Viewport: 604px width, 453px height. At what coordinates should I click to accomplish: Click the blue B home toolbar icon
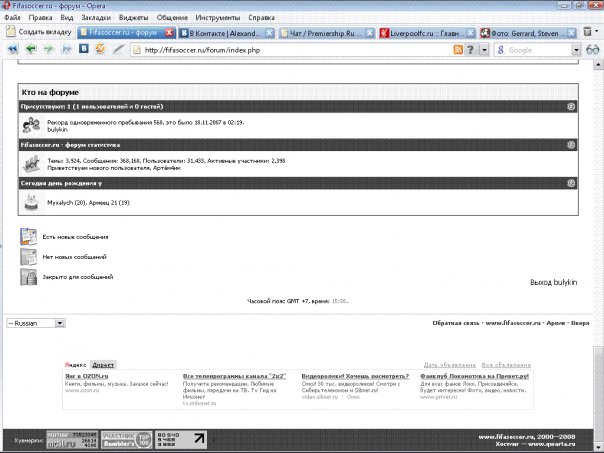pos(84,49)
